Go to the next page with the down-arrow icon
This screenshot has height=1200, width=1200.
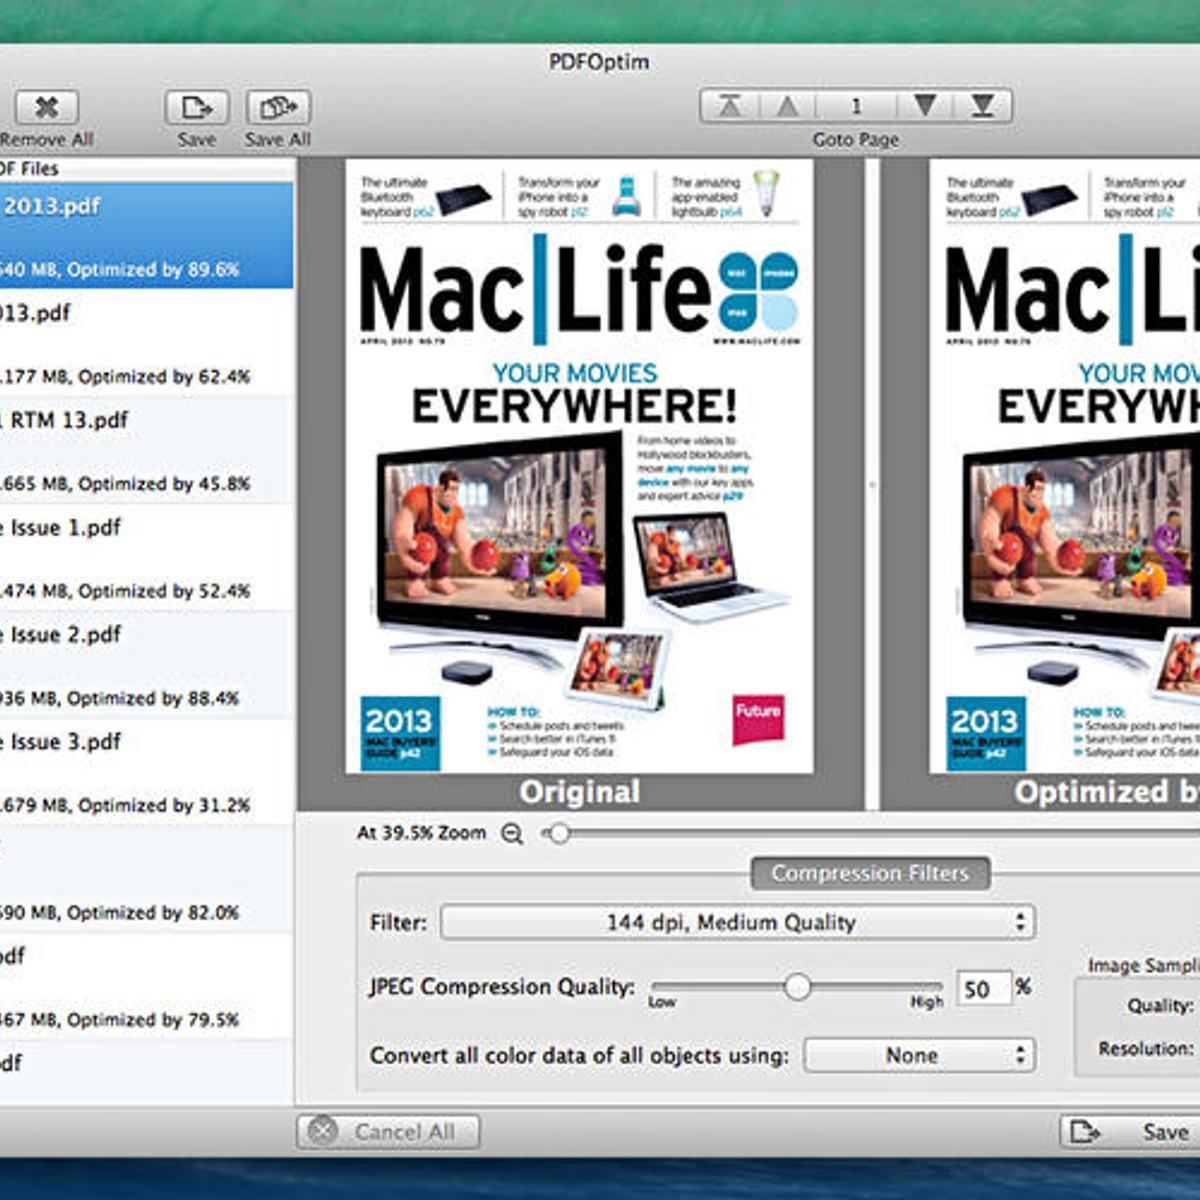point(925,104)
